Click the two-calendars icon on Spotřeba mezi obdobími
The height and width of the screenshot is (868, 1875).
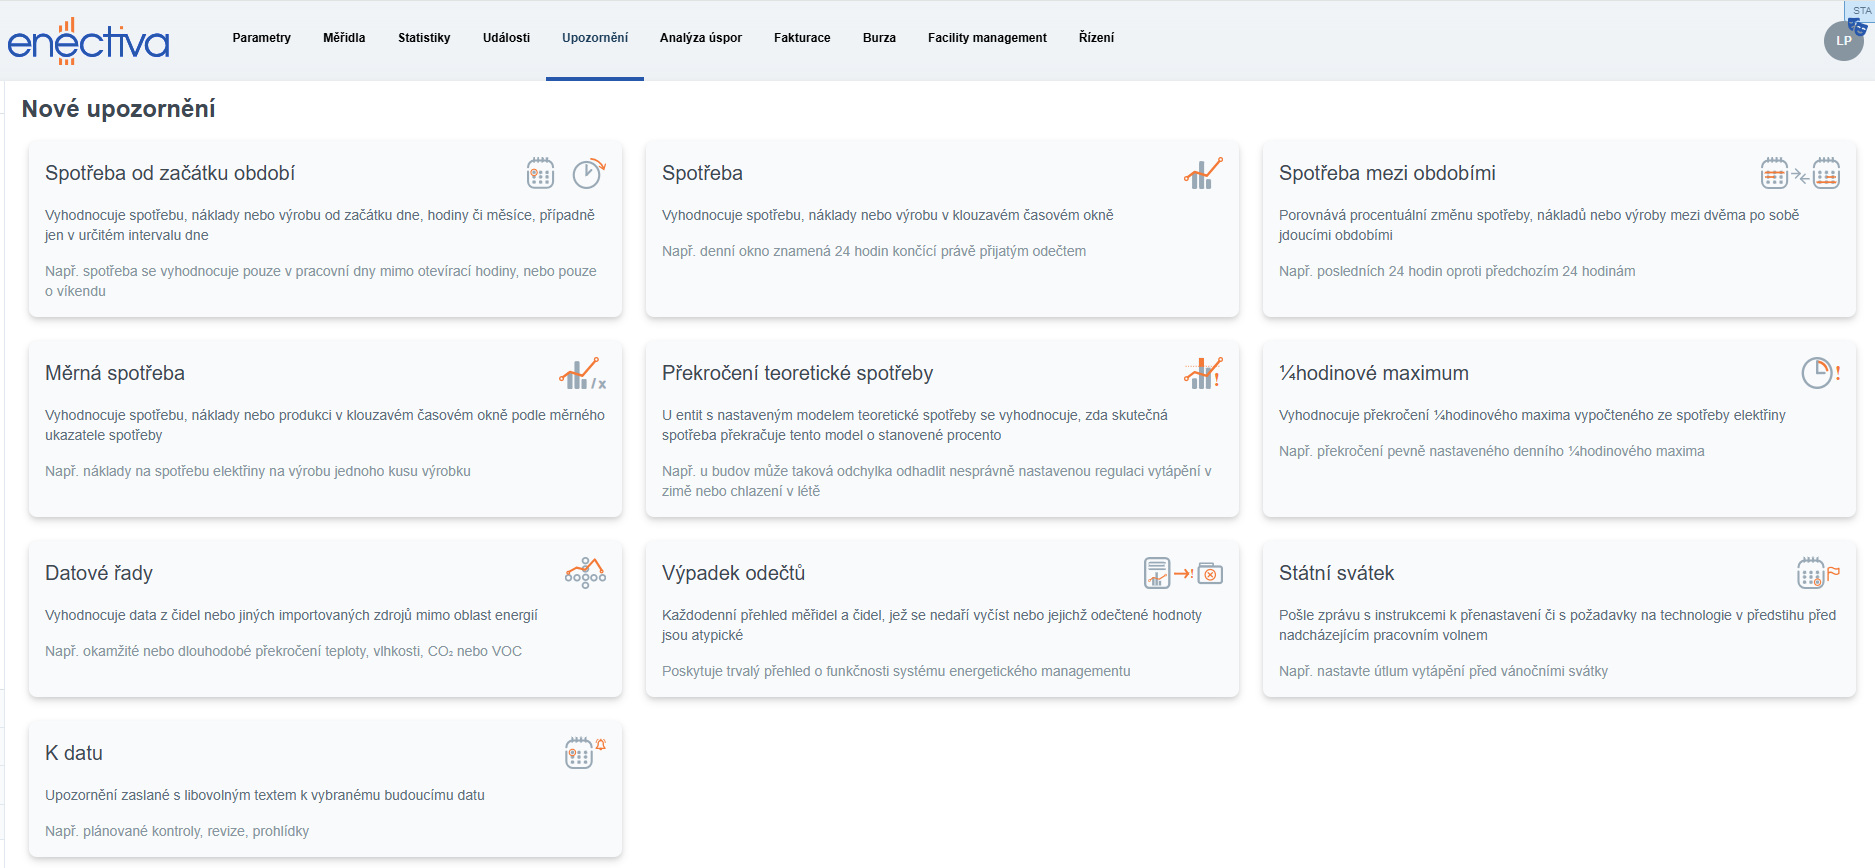pos(1800,173)
